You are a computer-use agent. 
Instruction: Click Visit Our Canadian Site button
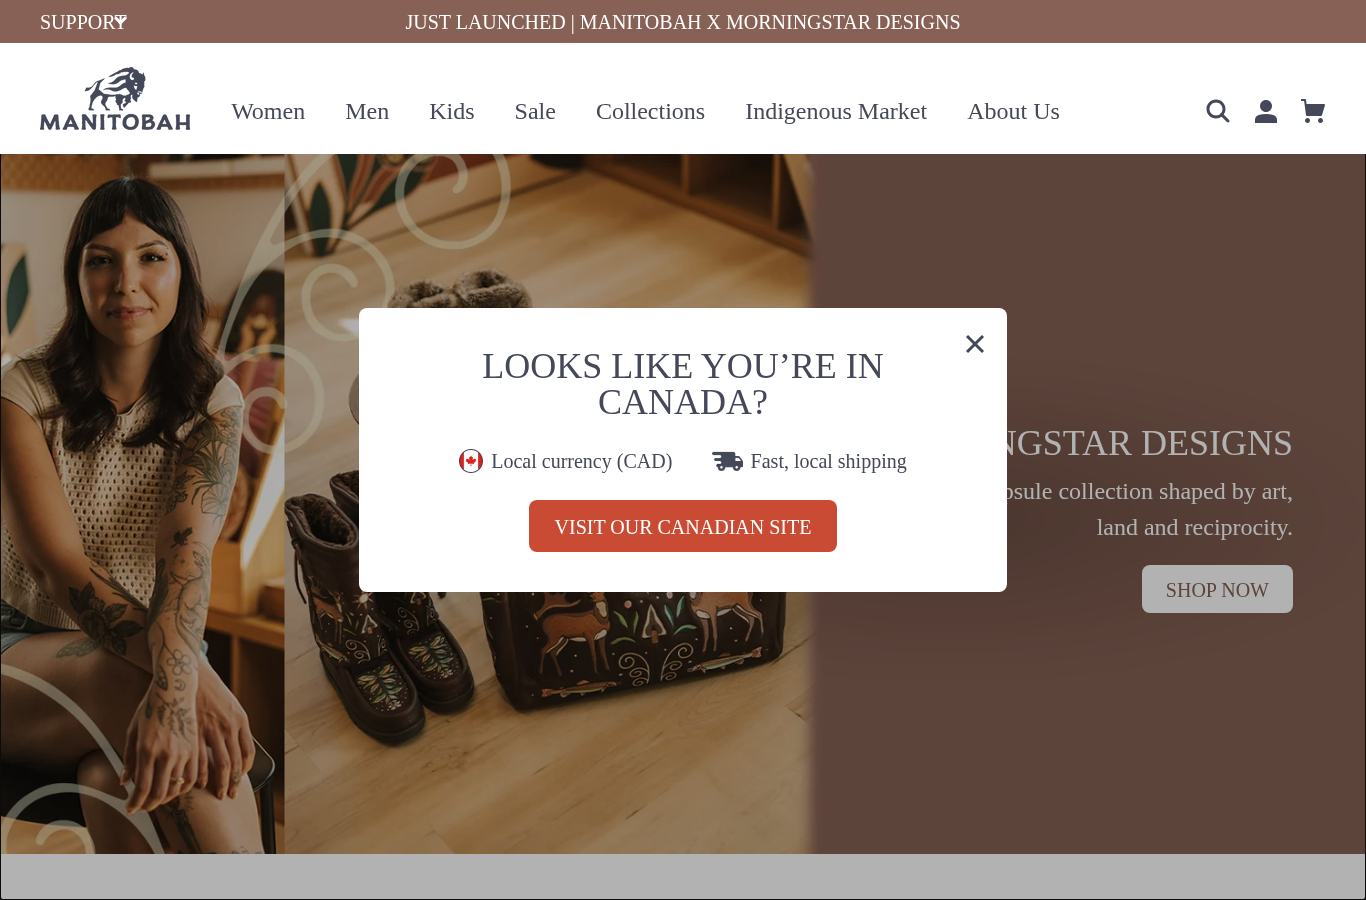(683, 526)
